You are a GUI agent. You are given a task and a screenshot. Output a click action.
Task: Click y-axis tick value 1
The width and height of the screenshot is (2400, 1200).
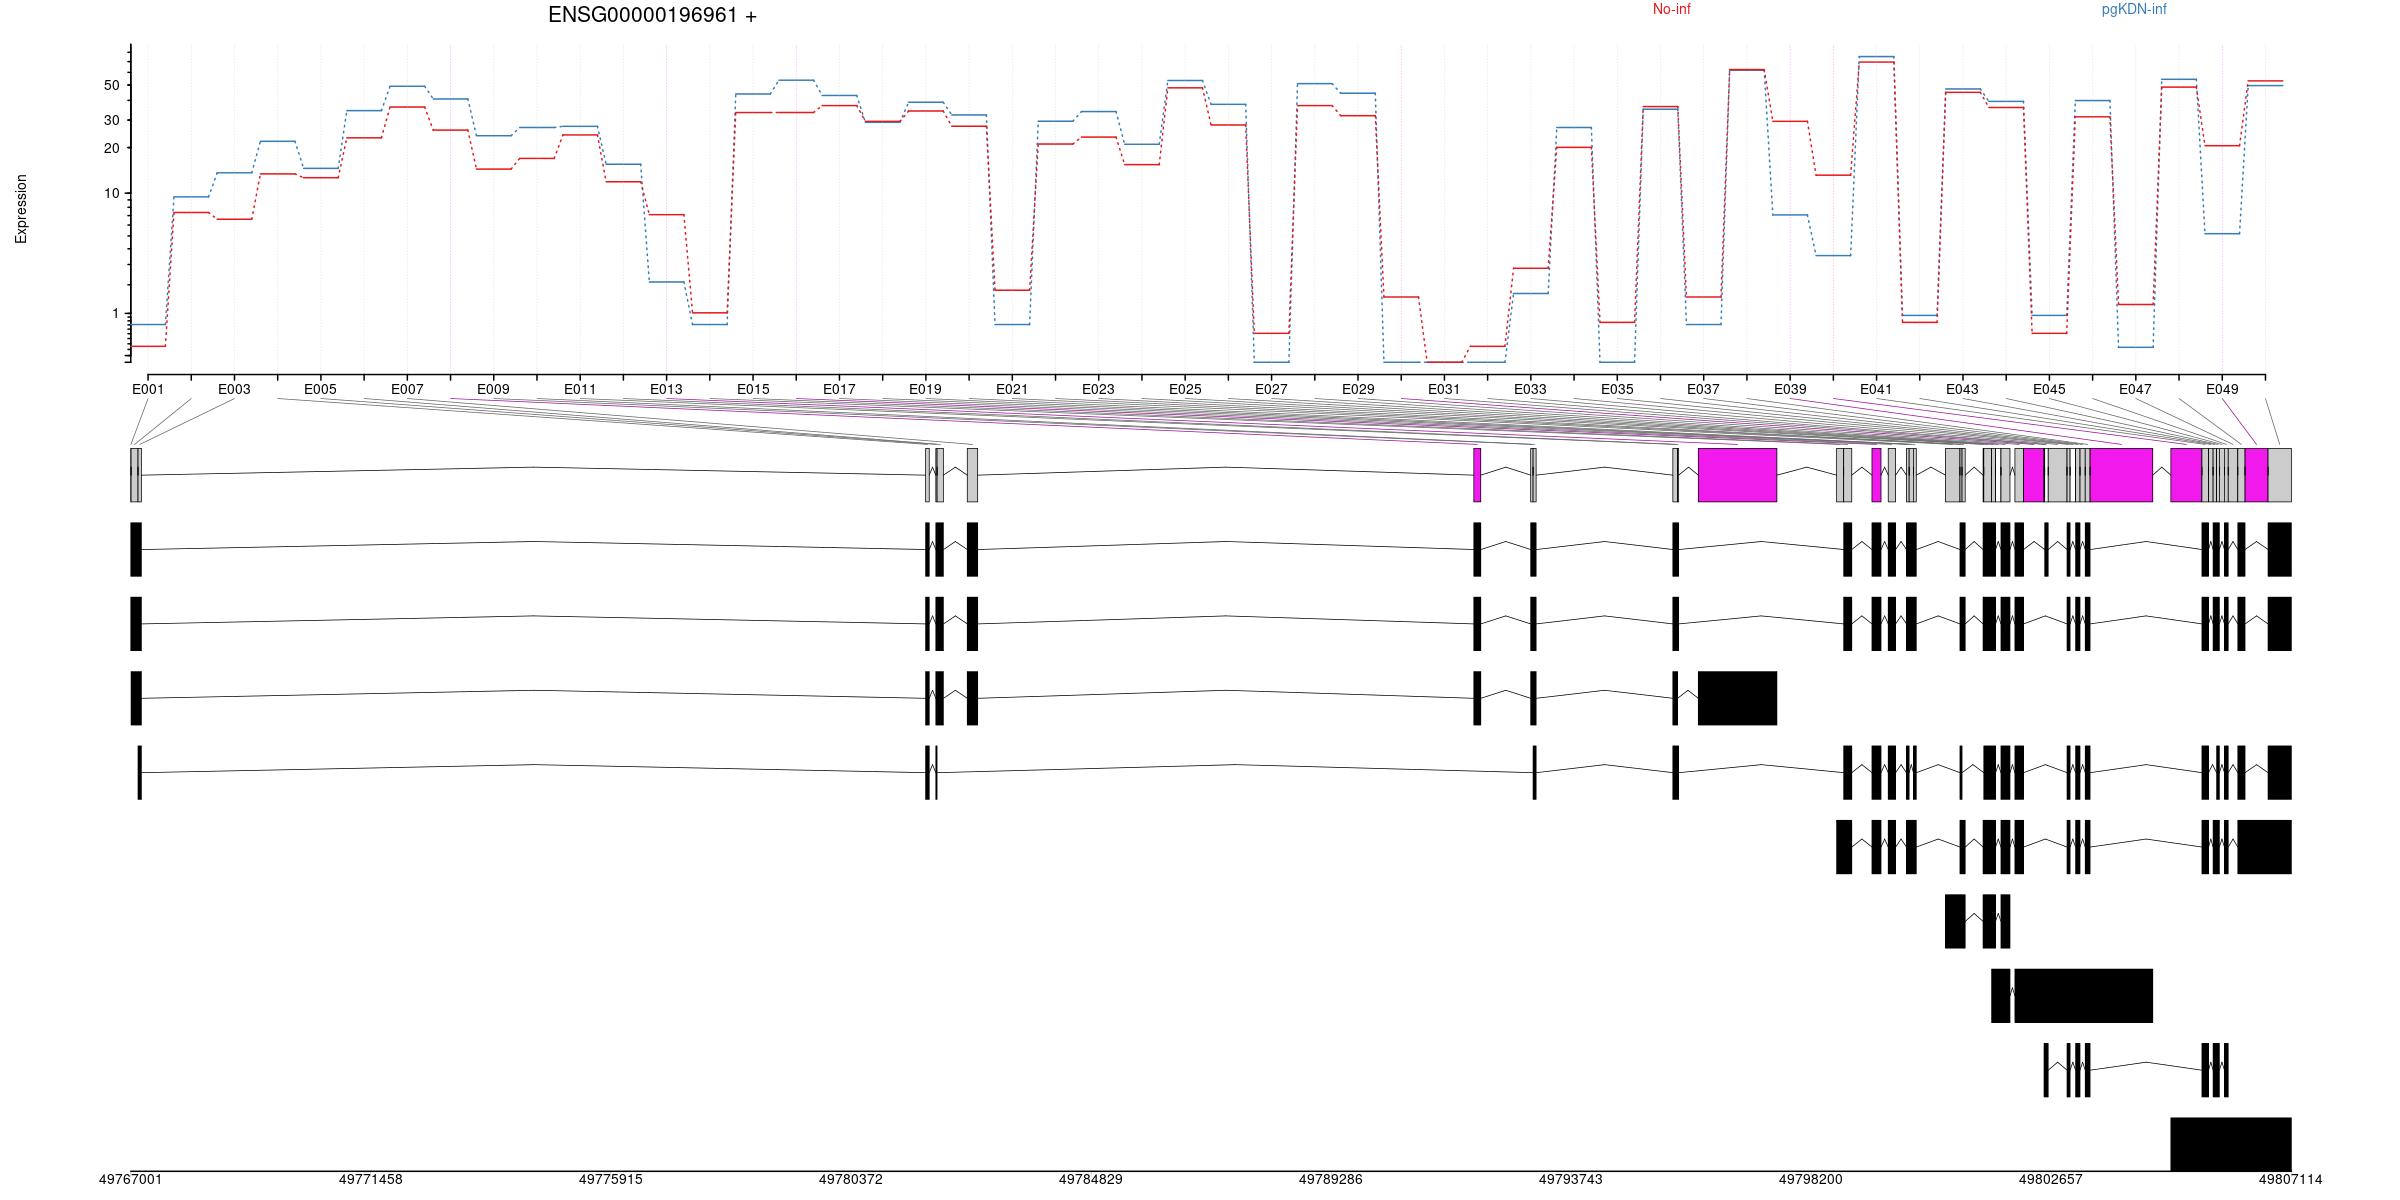pyautogui.click(x=115, y=313)
